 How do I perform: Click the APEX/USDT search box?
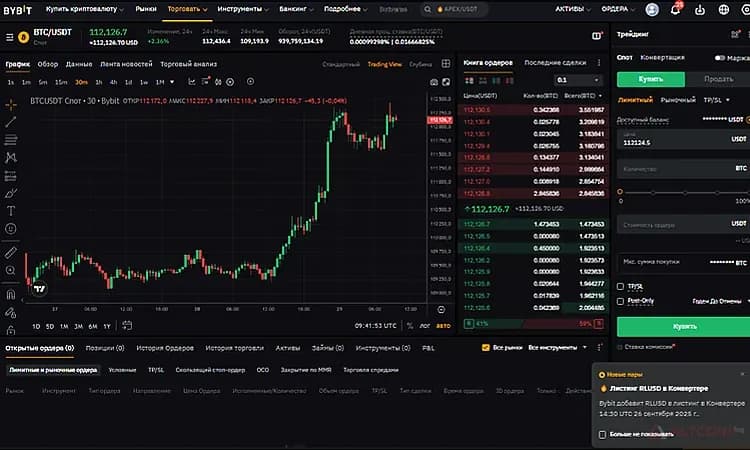coord(454,9)
